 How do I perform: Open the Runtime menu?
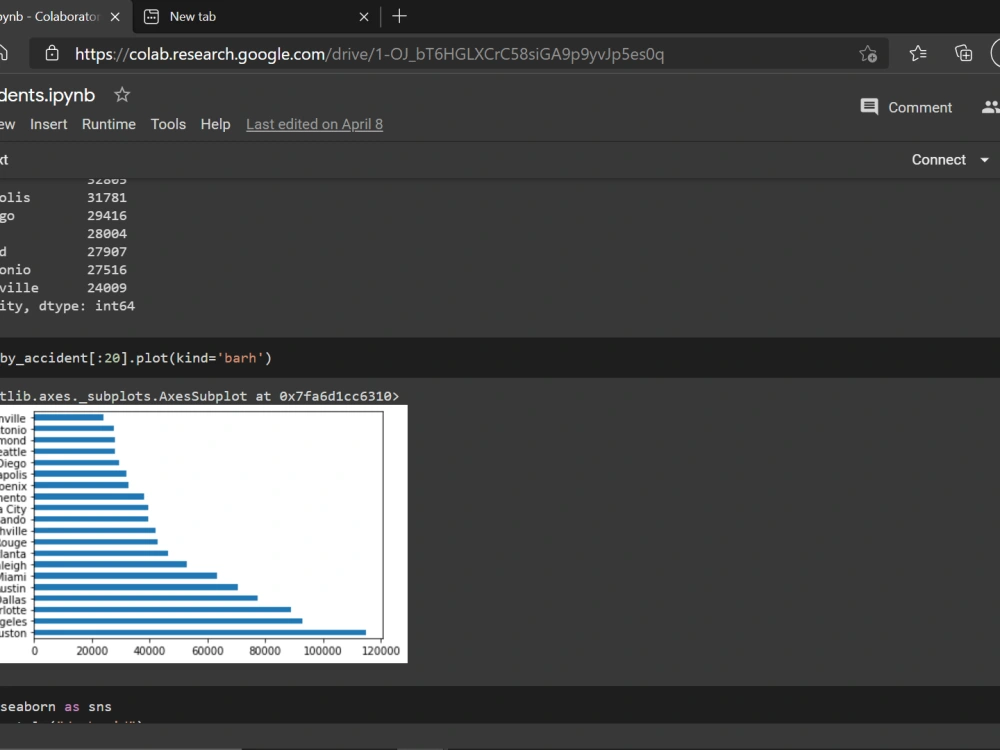click(108, 124)
